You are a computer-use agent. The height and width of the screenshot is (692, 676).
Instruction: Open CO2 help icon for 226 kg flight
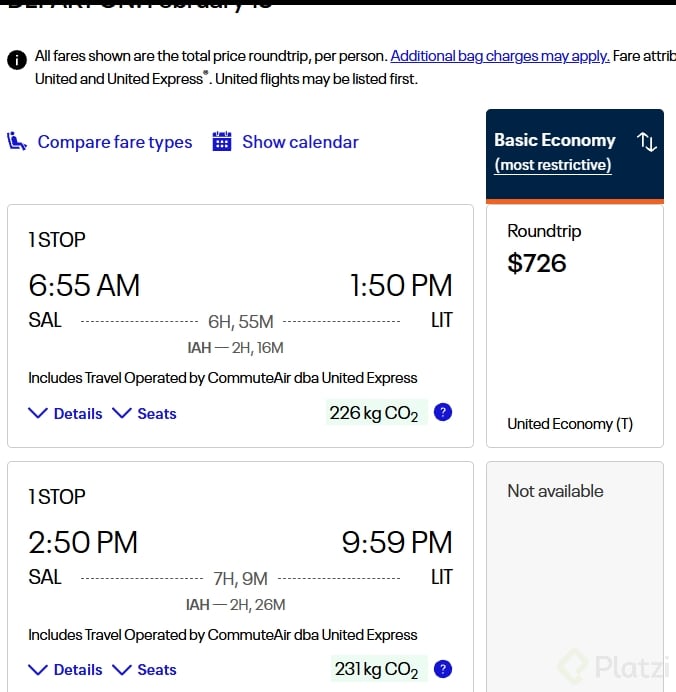tap(443, 412)
